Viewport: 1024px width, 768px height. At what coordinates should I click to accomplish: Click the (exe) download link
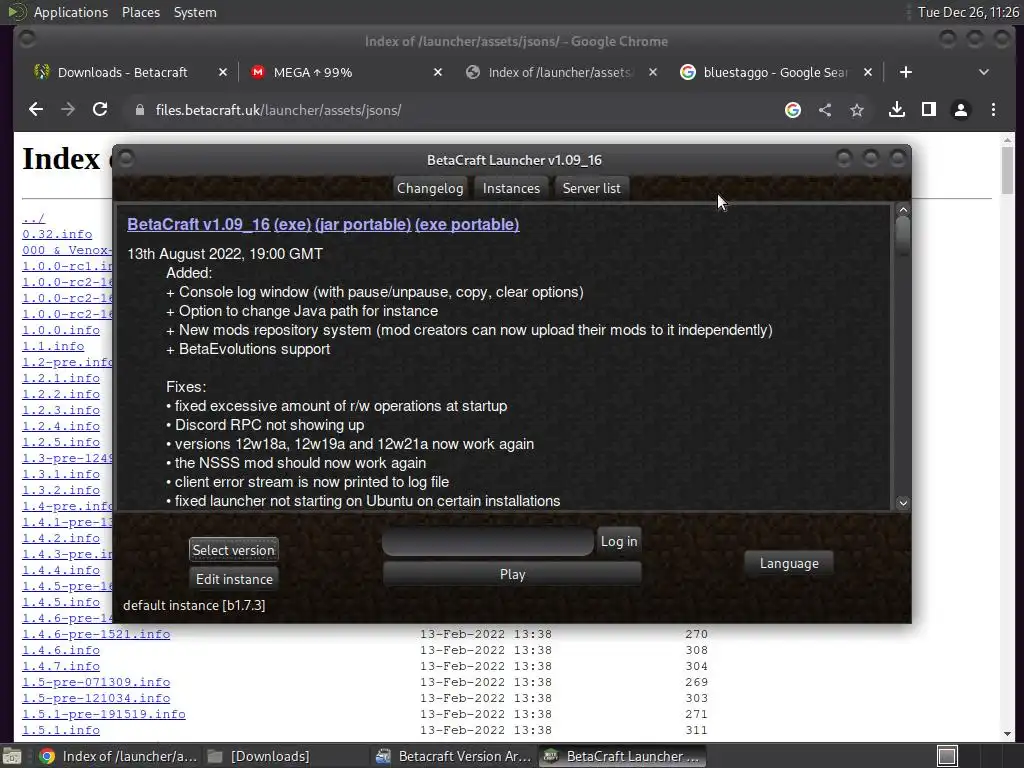(x=293, y=225)
